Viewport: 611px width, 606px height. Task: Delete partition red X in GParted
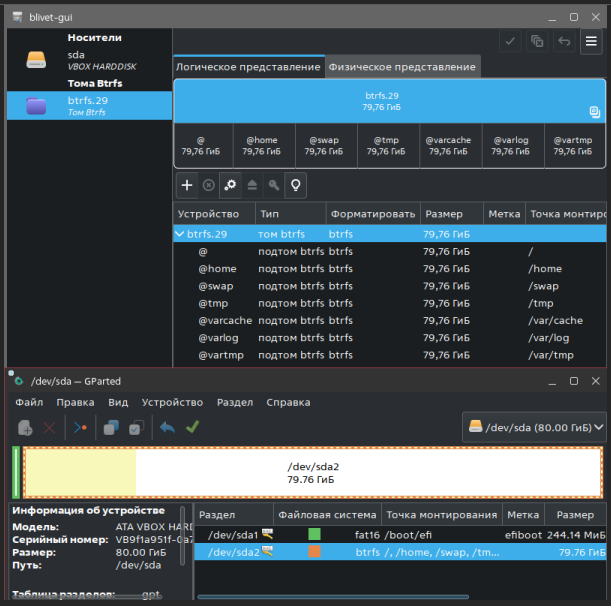pyautogui.click(x=49, y=428)
